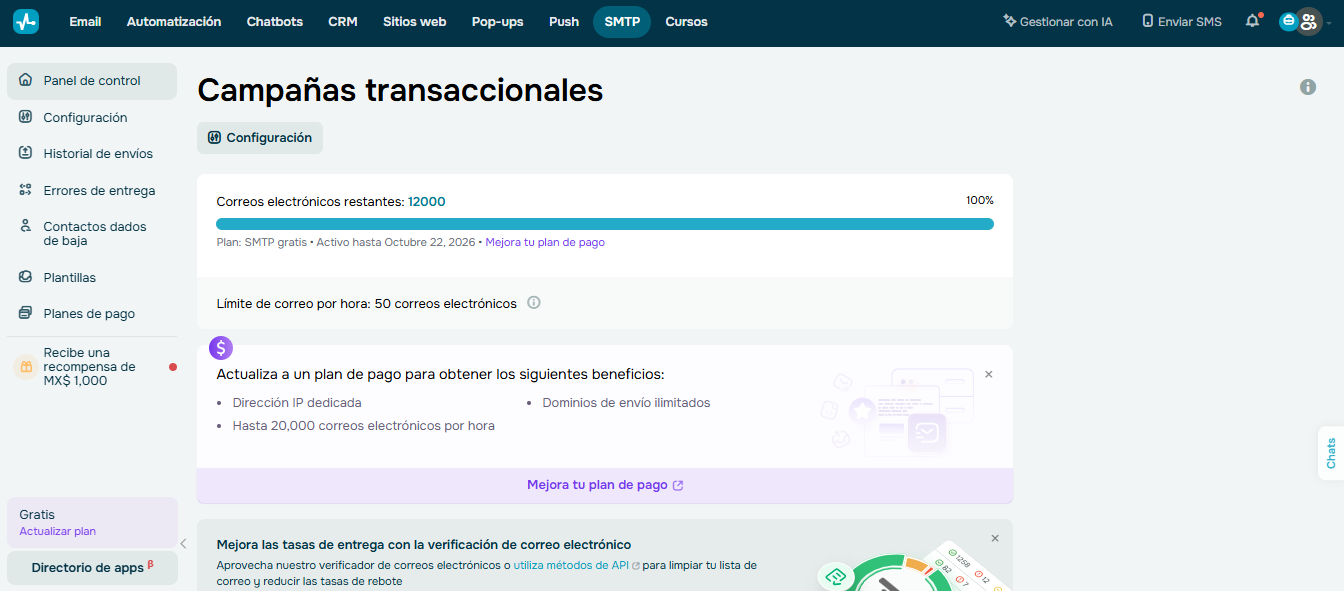Image resolution: width=1344 pixels, height=591 pixels.
Task: Click Mejora tu plan de pago purple banner button
Action: [x=605, y=485]
